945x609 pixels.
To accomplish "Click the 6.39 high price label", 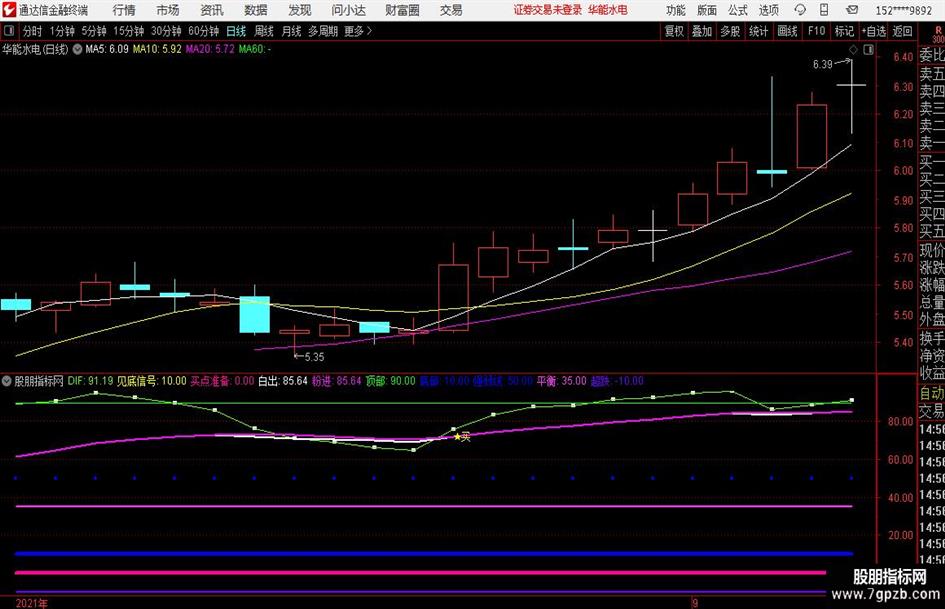I will point(823,65).
